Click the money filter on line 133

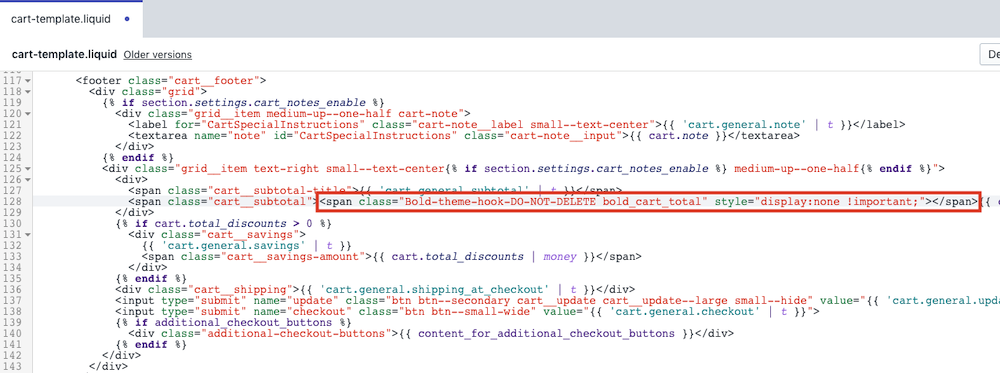[560, 256]
